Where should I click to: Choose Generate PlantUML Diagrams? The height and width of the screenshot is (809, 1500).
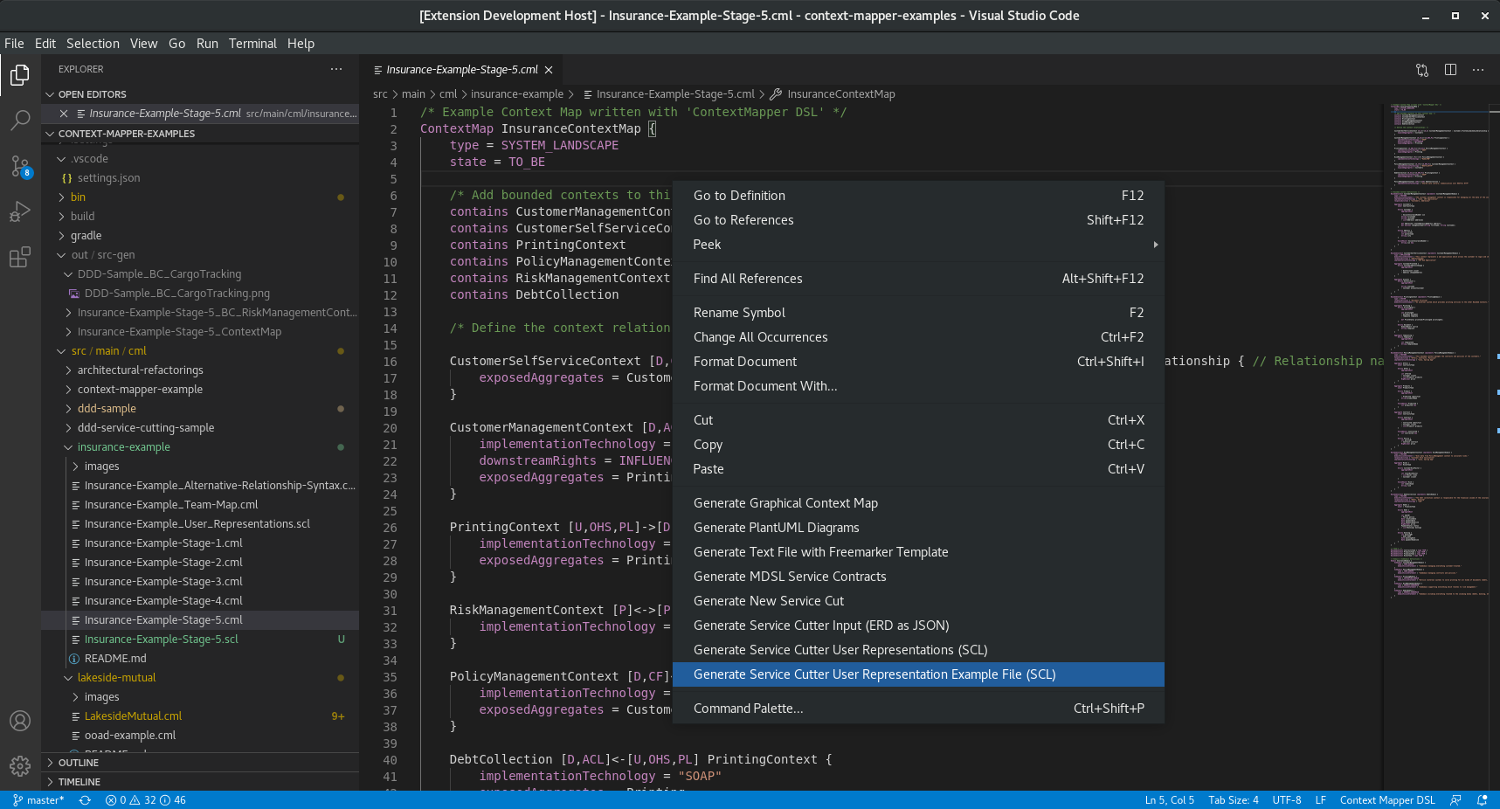coord(918,528)
